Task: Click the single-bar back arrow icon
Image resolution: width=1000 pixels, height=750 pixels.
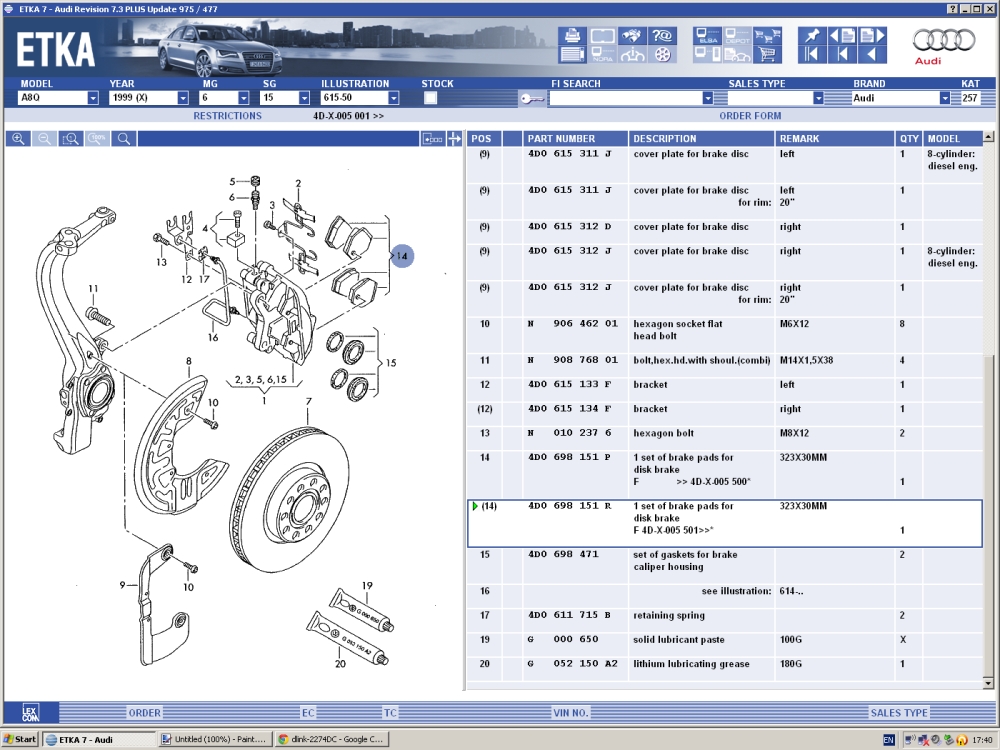Action: click(842, 55)
